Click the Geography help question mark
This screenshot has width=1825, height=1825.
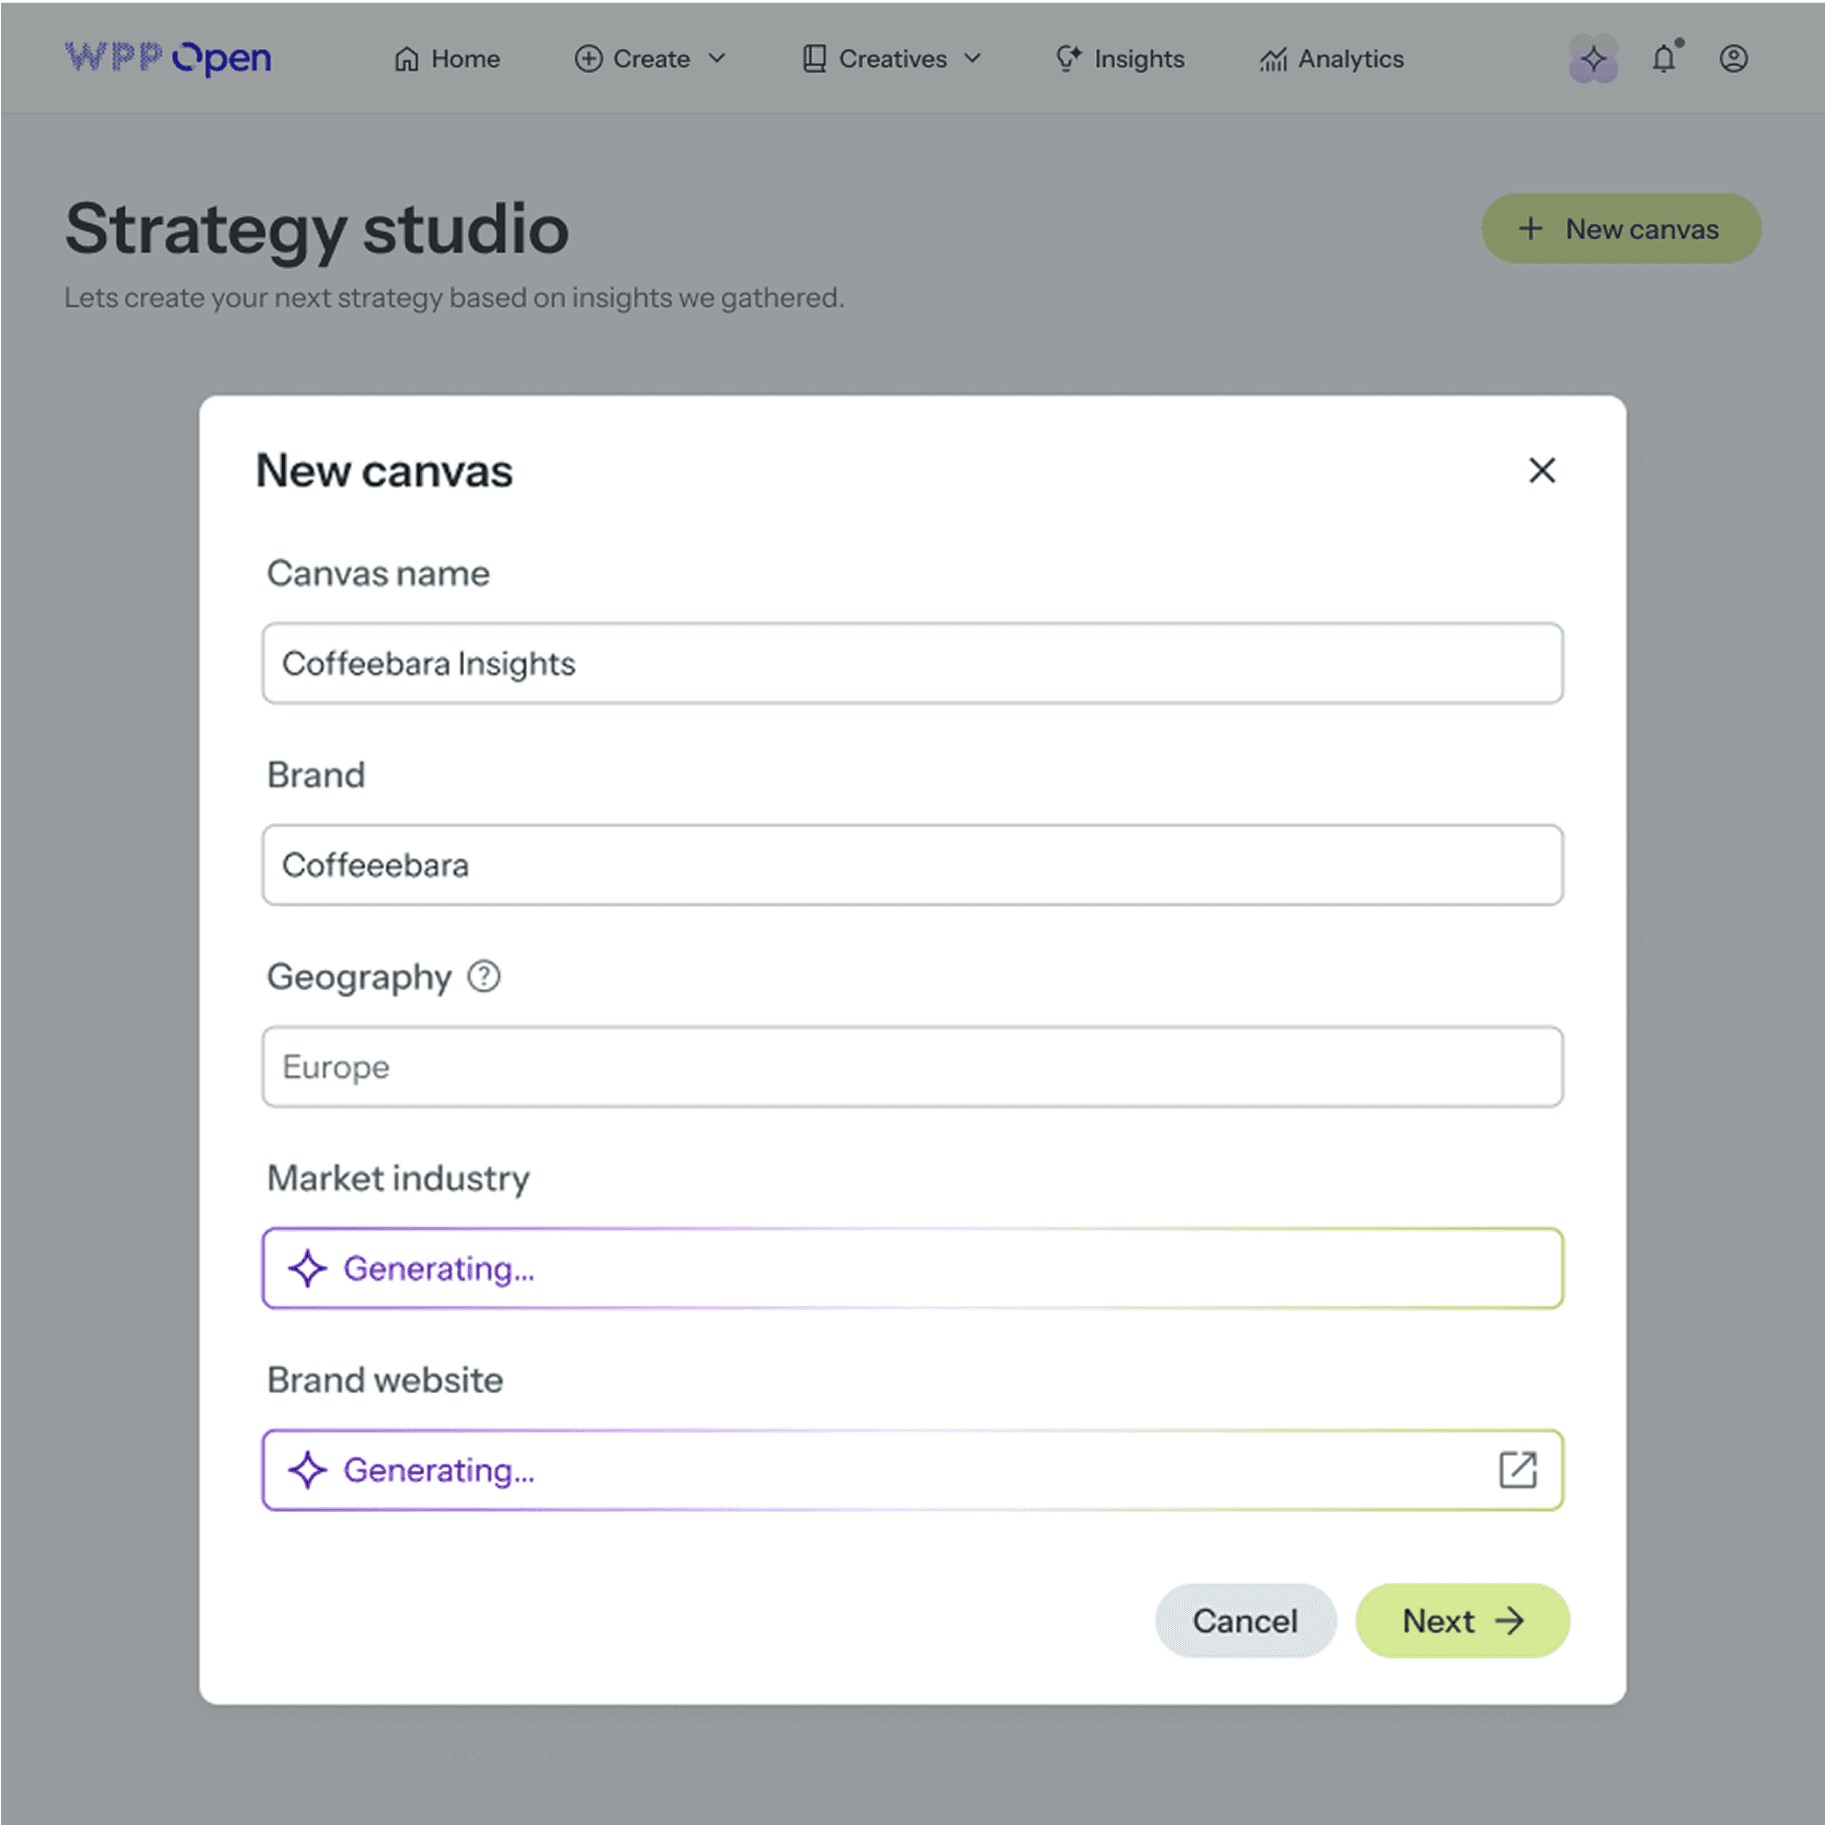click(484, 976)
